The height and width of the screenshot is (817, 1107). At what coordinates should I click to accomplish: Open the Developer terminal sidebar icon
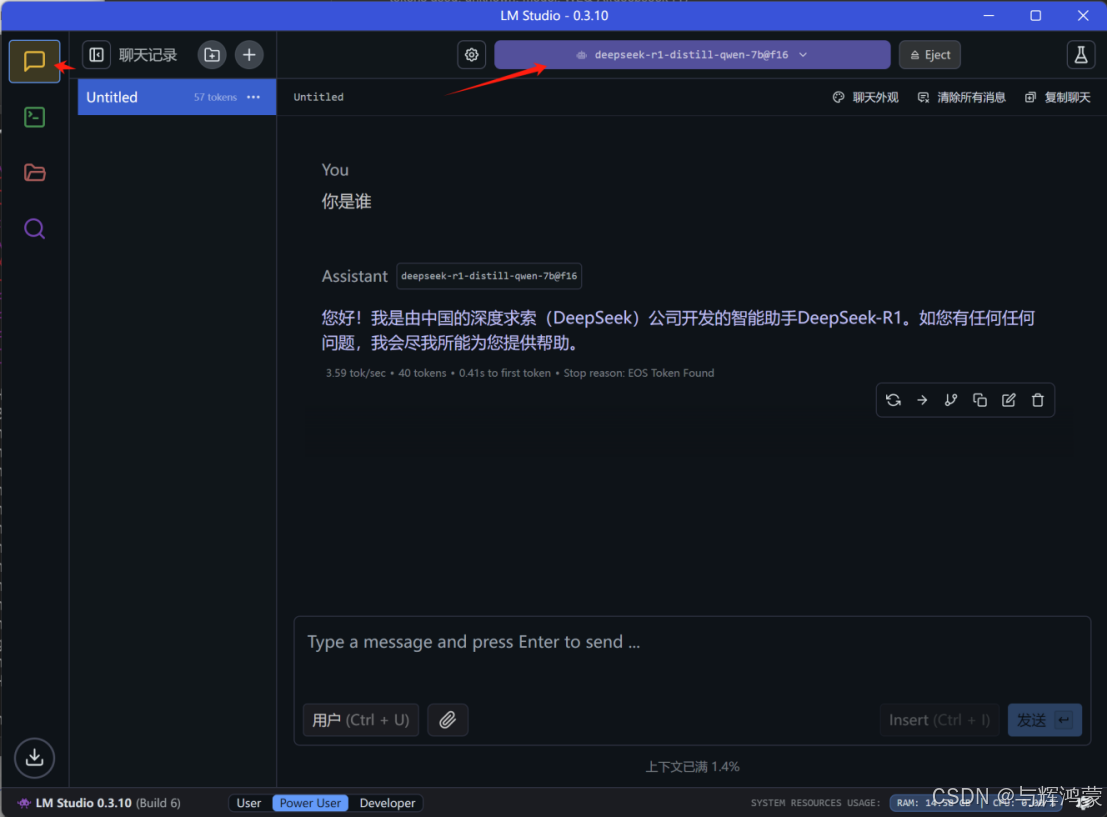coord(35,117)
